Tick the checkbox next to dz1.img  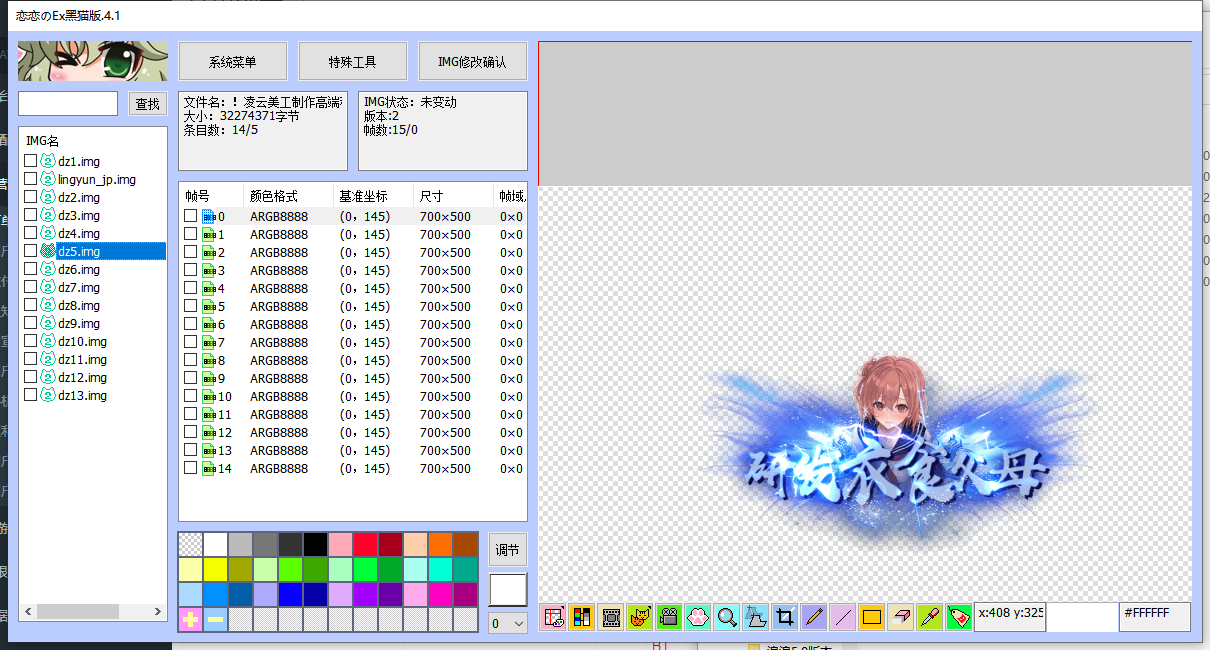point(31,161)
